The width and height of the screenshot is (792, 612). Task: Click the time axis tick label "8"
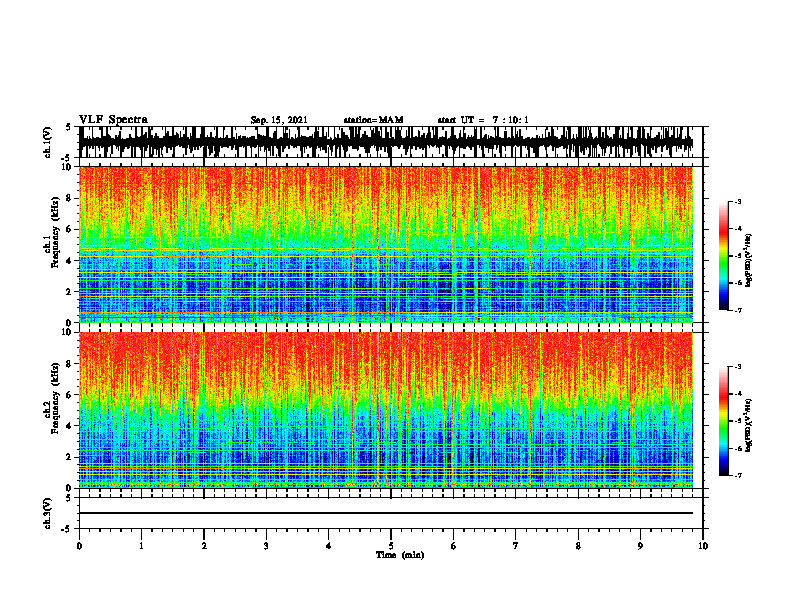click(578, 546)
